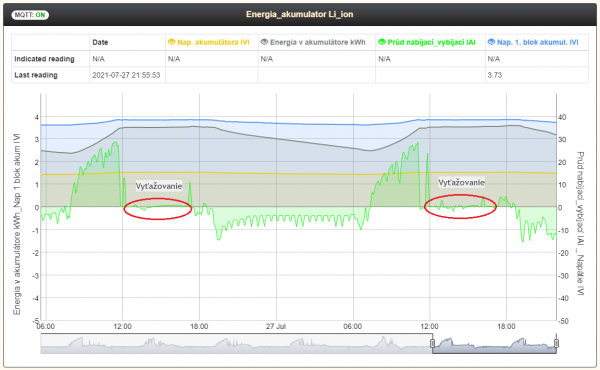Viewport: 600px width, 370px height.
Task: Click the Nap. akumulátora |V| column label
Action: point(213,42)
